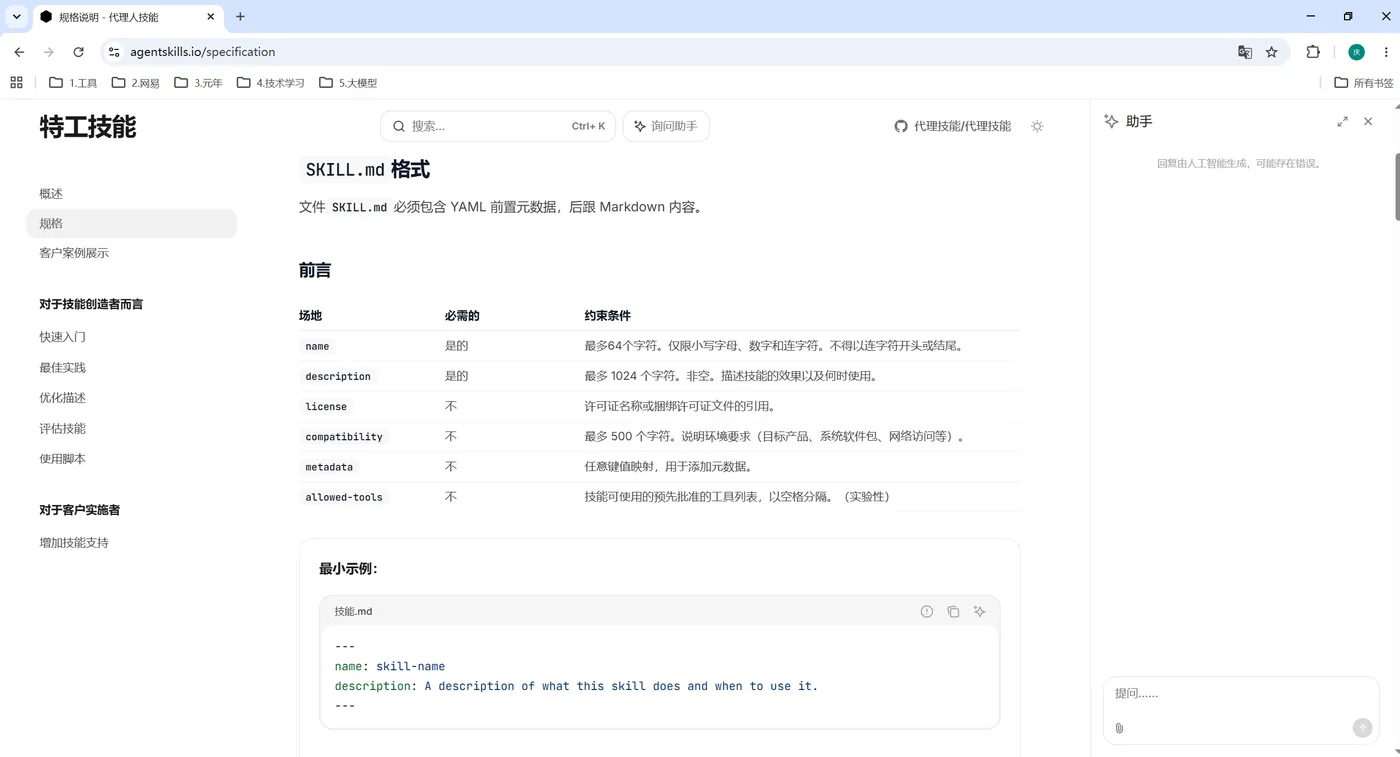Ask AI about the code block sparkle icon
Viewport: 1400px width, 757px height.
click(x=980, y=611)
